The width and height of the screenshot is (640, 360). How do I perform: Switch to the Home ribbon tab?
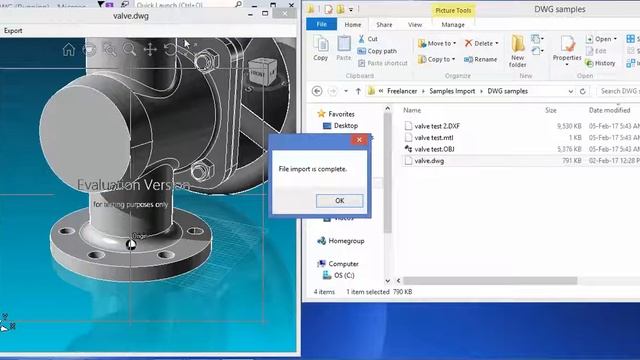[353, 25]
